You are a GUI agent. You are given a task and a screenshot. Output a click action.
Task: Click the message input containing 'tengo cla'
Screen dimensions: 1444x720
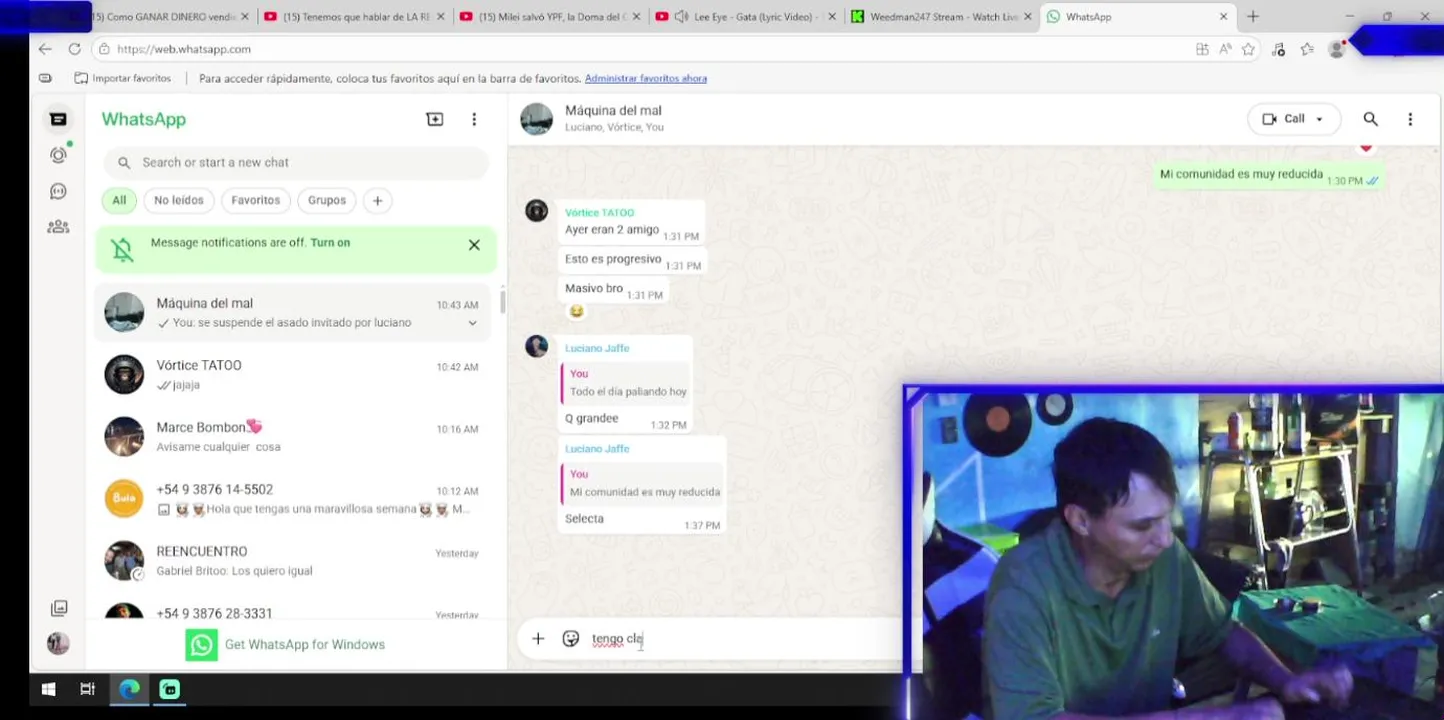click(740, 639)
